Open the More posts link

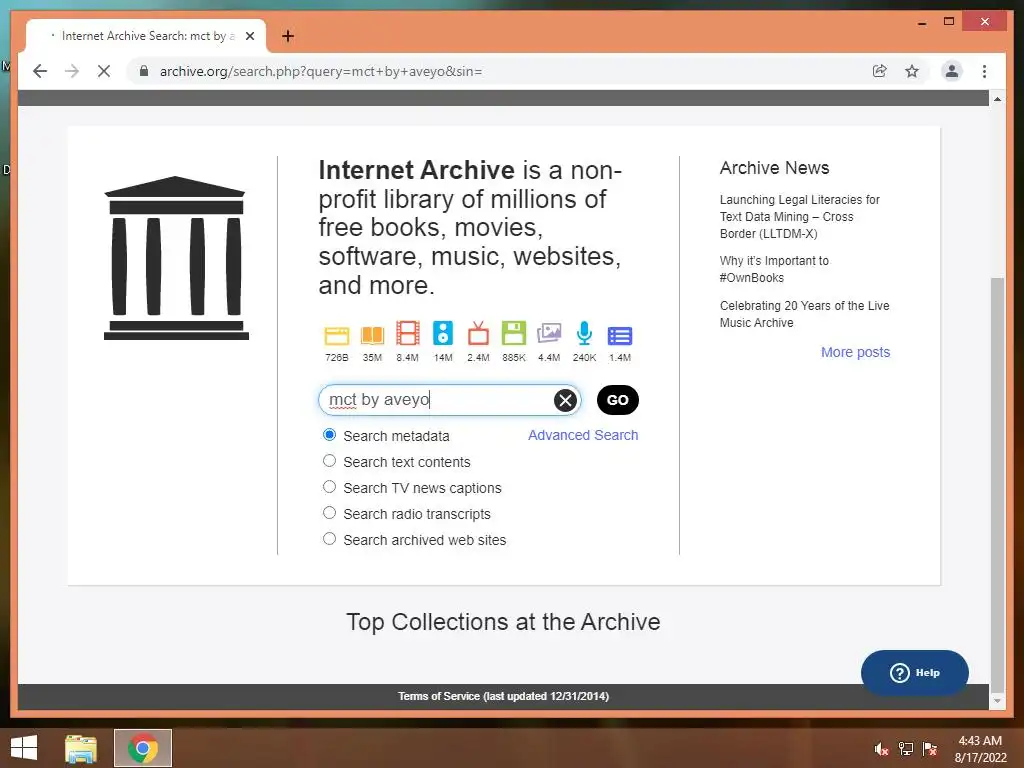point(856,352)
